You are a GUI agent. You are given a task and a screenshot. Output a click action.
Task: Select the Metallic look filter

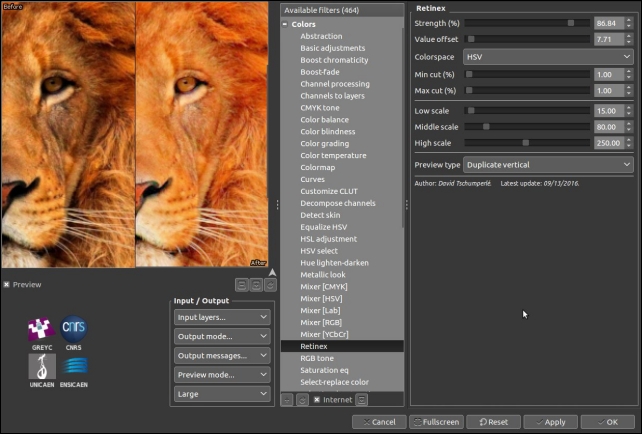point(323,275)
